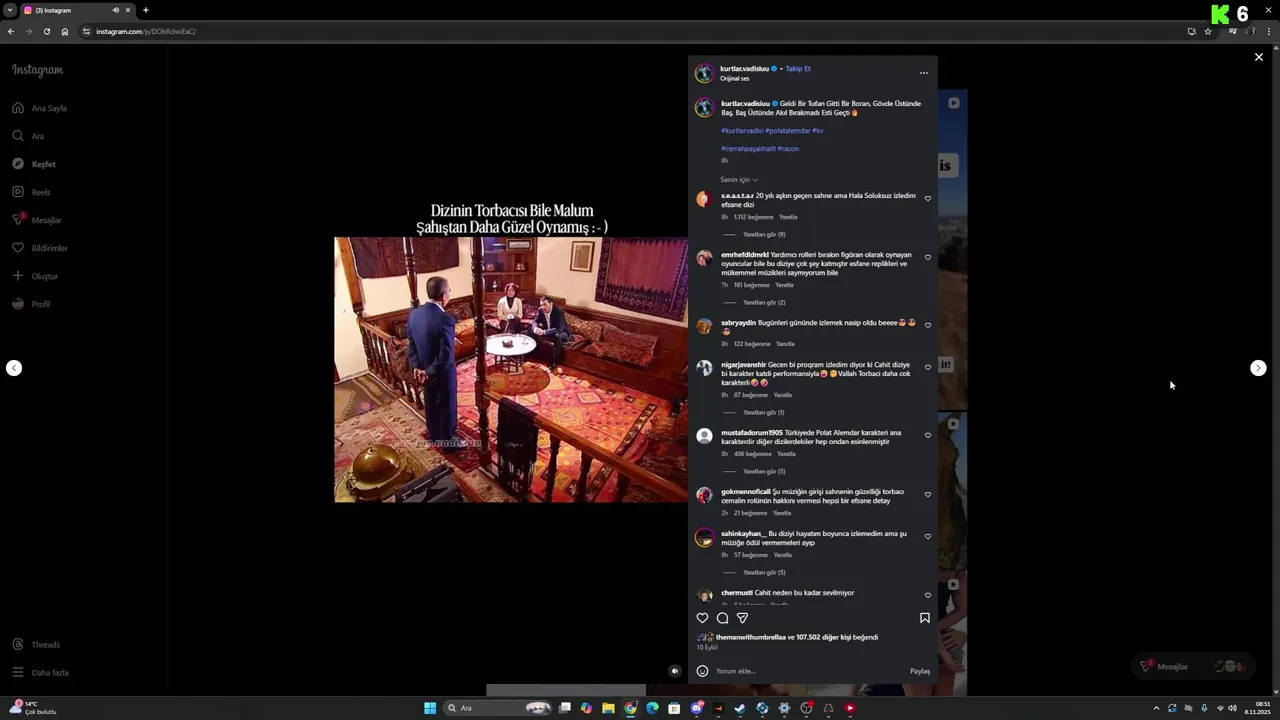
Task: Share the post with paper plane icon
Action: click(x=742, y=618)
